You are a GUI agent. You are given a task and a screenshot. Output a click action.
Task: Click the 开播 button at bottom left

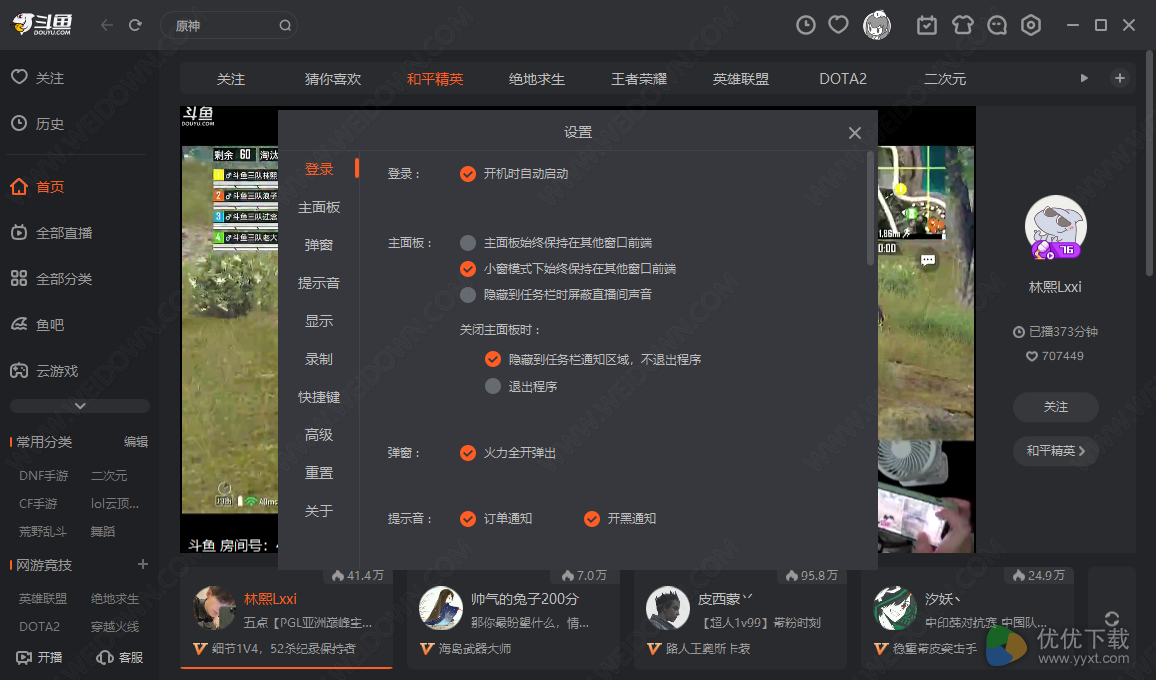pyautogui.click(x=40, y=657)
